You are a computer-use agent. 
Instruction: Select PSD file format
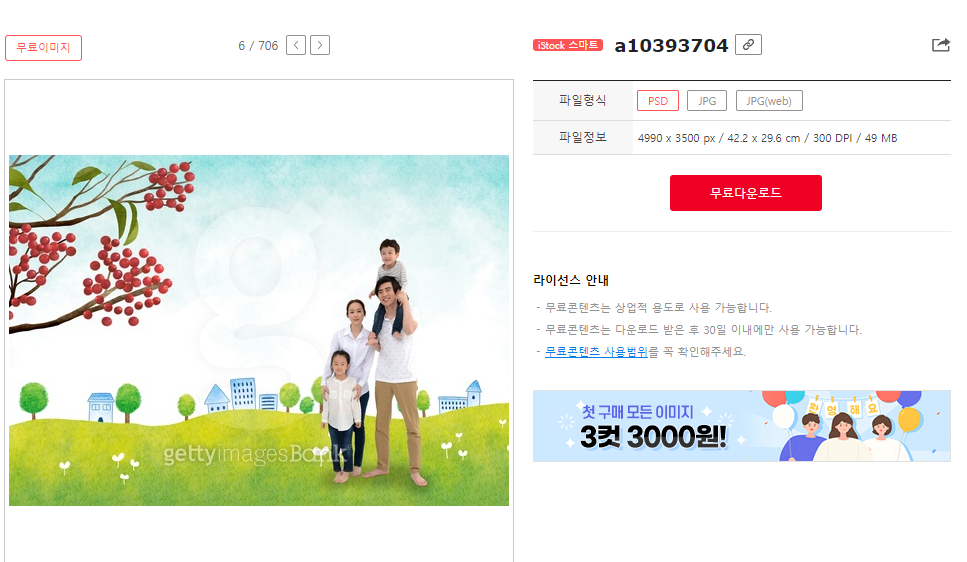pyautogui.click(x=657, y=101)
